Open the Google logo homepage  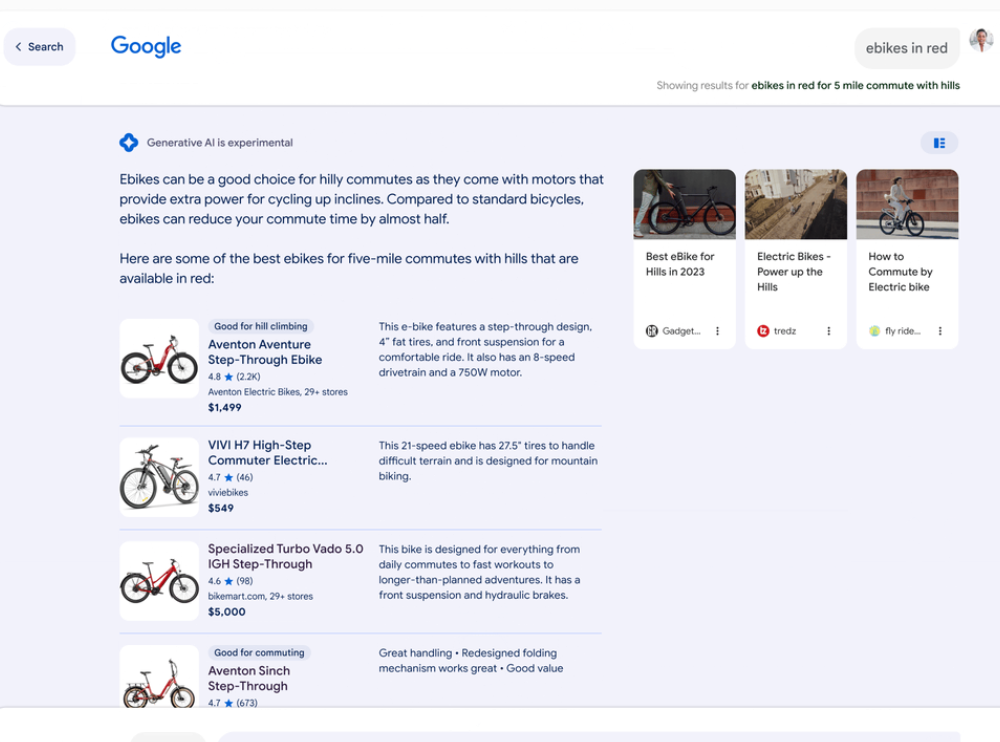click(x=146, y=46)
